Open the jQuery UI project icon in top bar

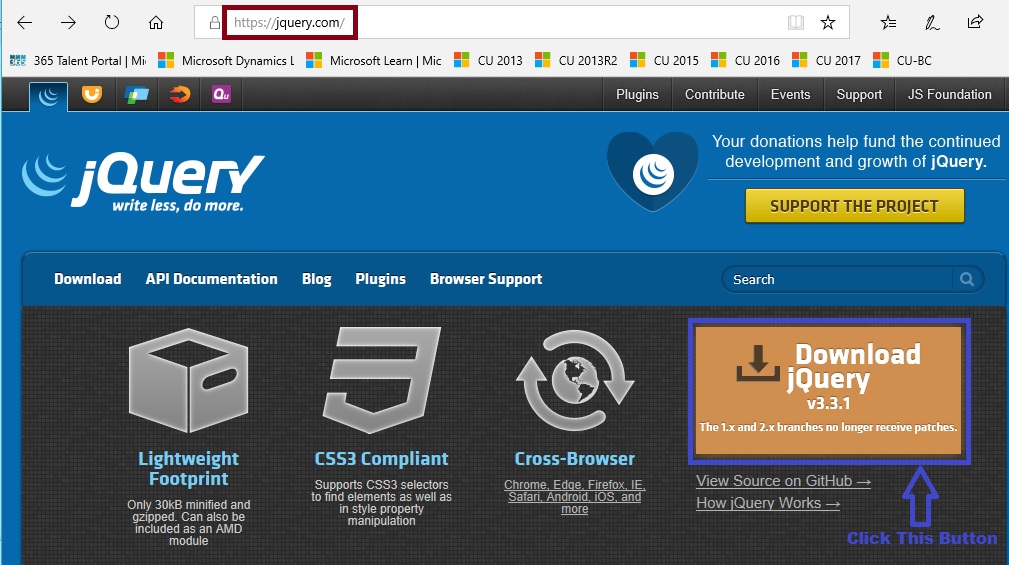coord(92,95)
